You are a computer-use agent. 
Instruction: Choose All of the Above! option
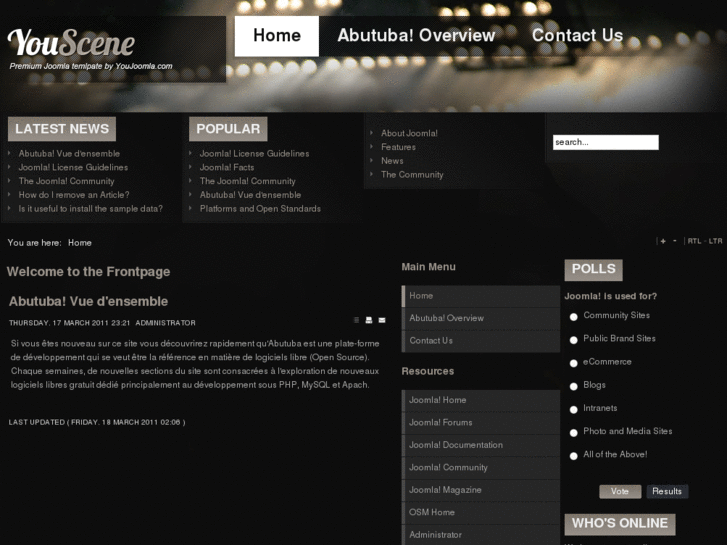[574, 456]
